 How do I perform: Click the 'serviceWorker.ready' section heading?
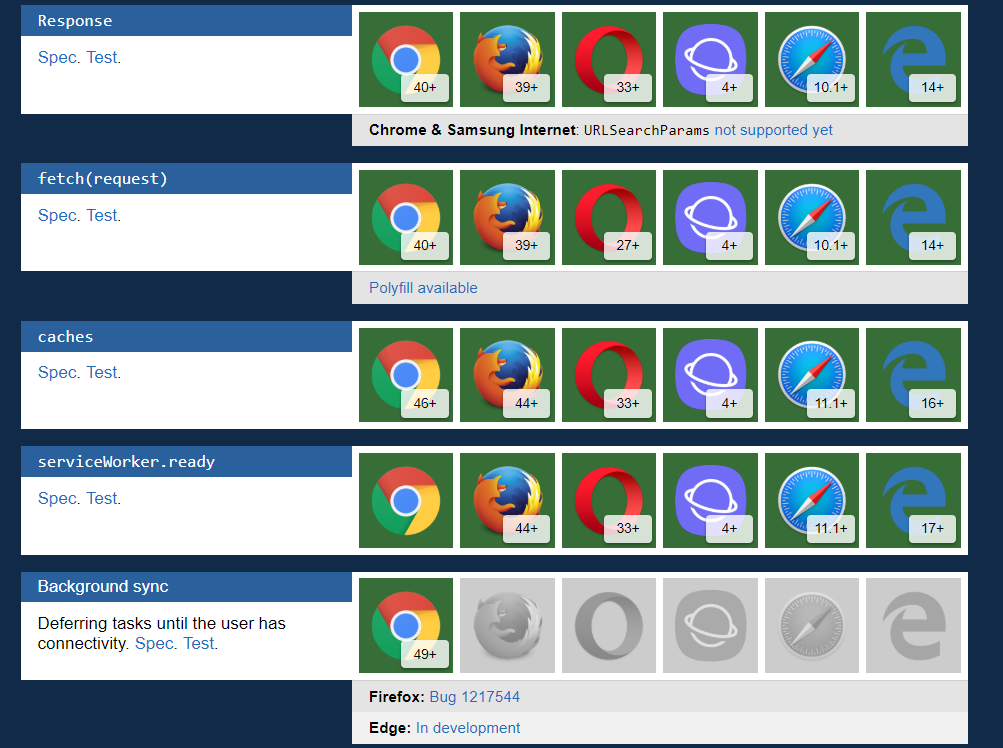point(186,461)
